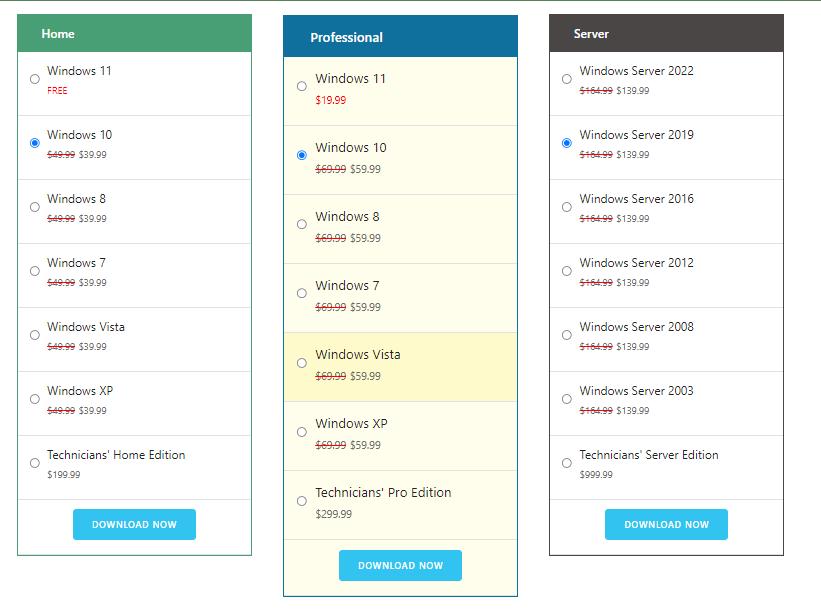Choose Windows XP in Professional plan
Image resolution: width=821 pixels, height=616 pixels.
coord(302,432)
